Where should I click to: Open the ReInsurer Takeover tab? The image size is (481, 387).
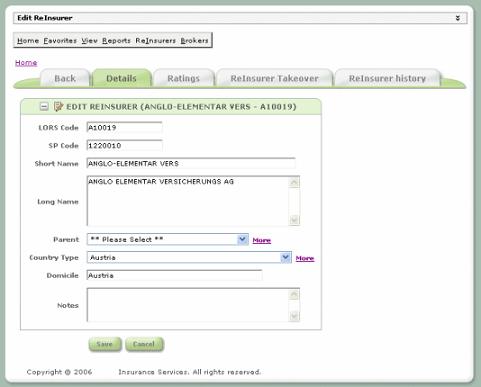click(x=274, y=79)
